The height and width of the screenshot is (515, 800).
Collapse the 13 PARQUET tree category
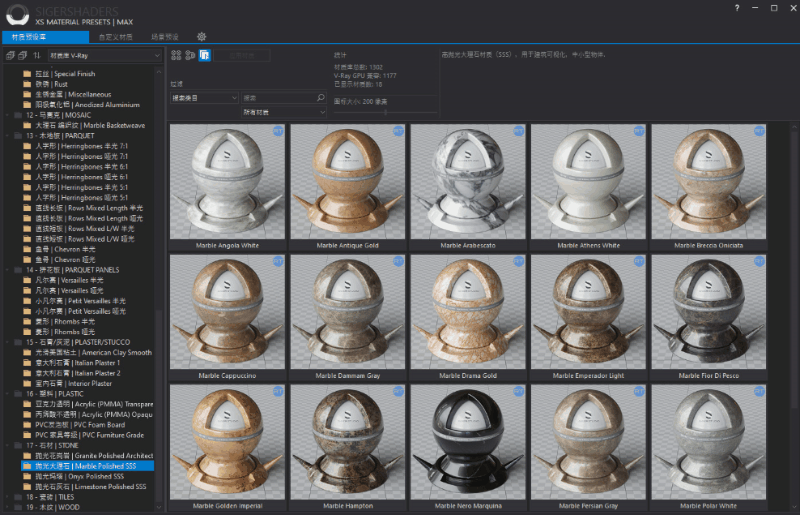point(7,135)
